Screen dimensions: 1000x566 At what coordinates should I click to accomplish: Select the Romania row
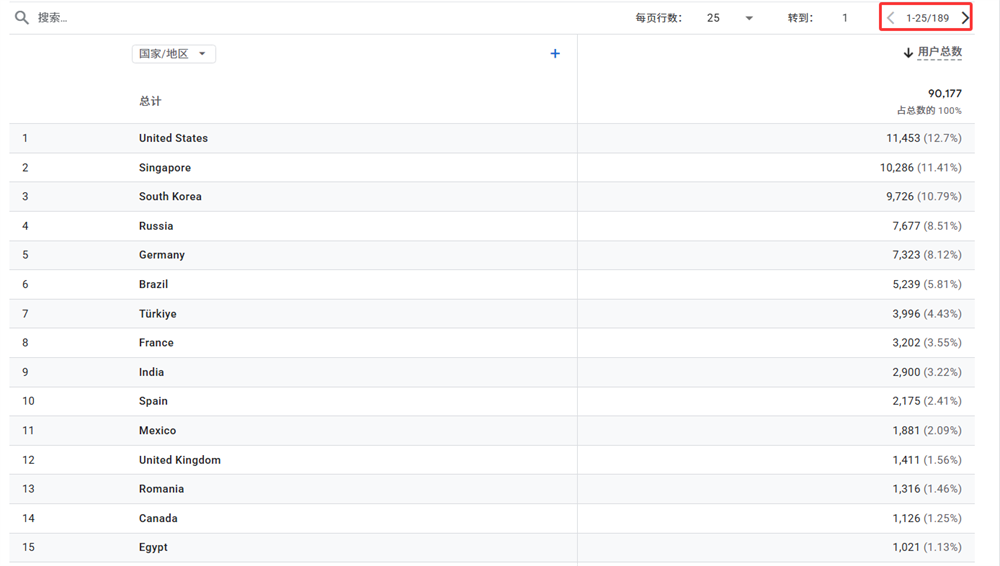click(492, 489)
